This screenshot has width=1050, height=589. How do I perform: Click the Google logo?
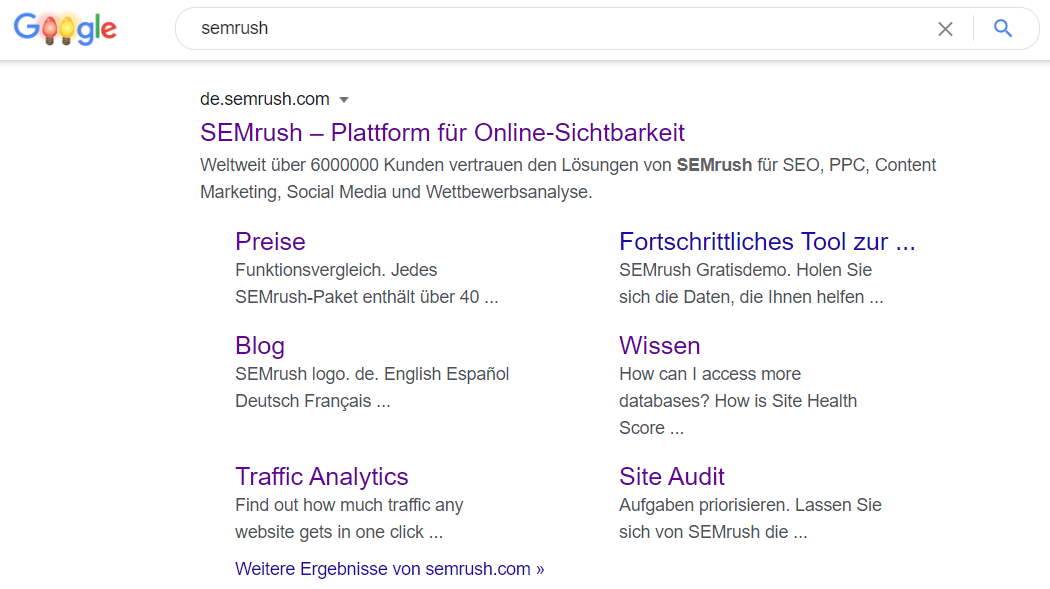65,28
